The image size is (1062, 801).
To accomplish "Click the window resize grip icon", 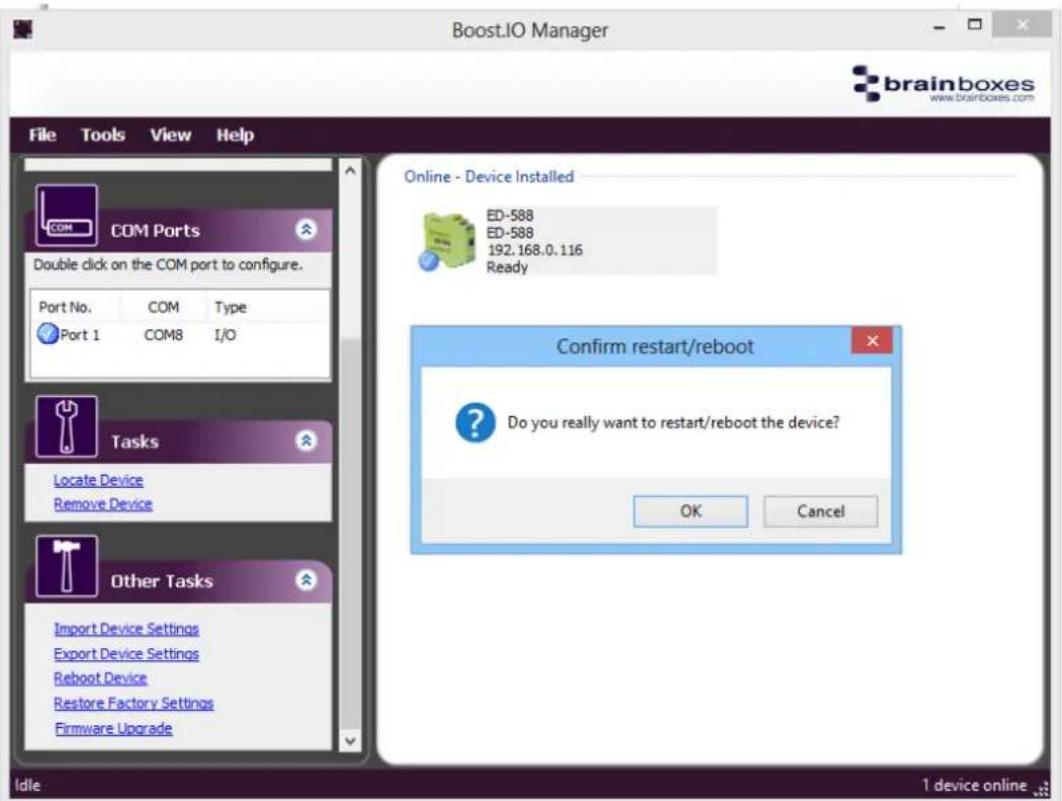I will [x=1040, y=789].
